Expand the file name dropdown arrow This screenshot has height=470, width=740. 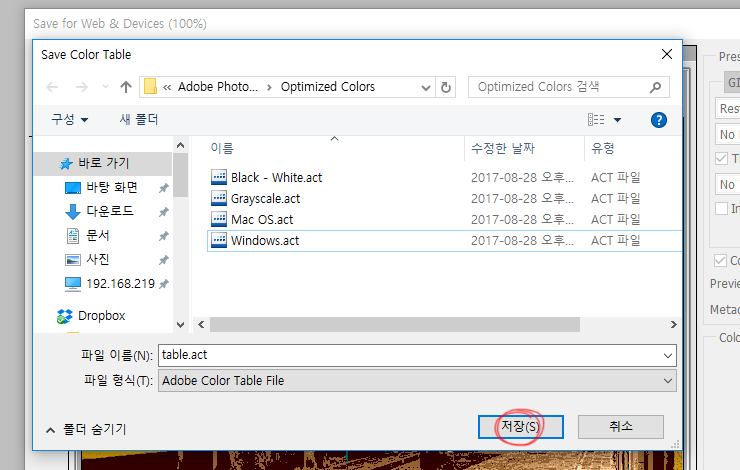coord(667,356)
